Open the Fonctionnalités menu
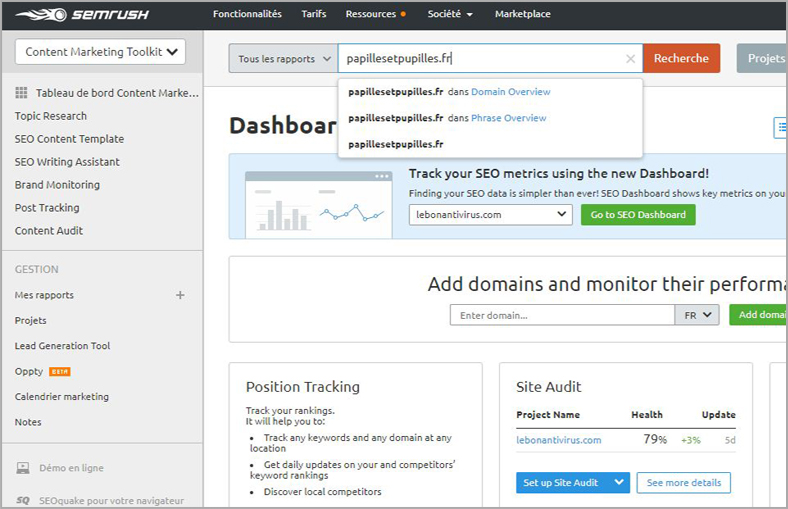This screenshot has height=509, width=788. click(247, 14)
